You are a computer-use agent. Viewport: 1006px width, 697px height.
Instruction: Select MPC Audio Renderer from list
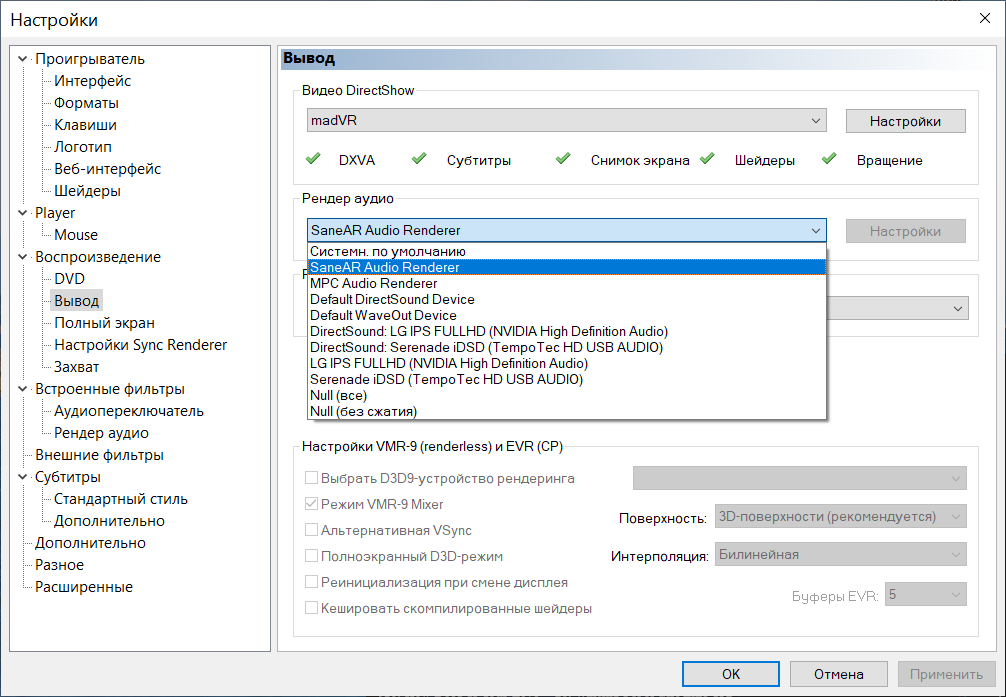tap(374, 283)
